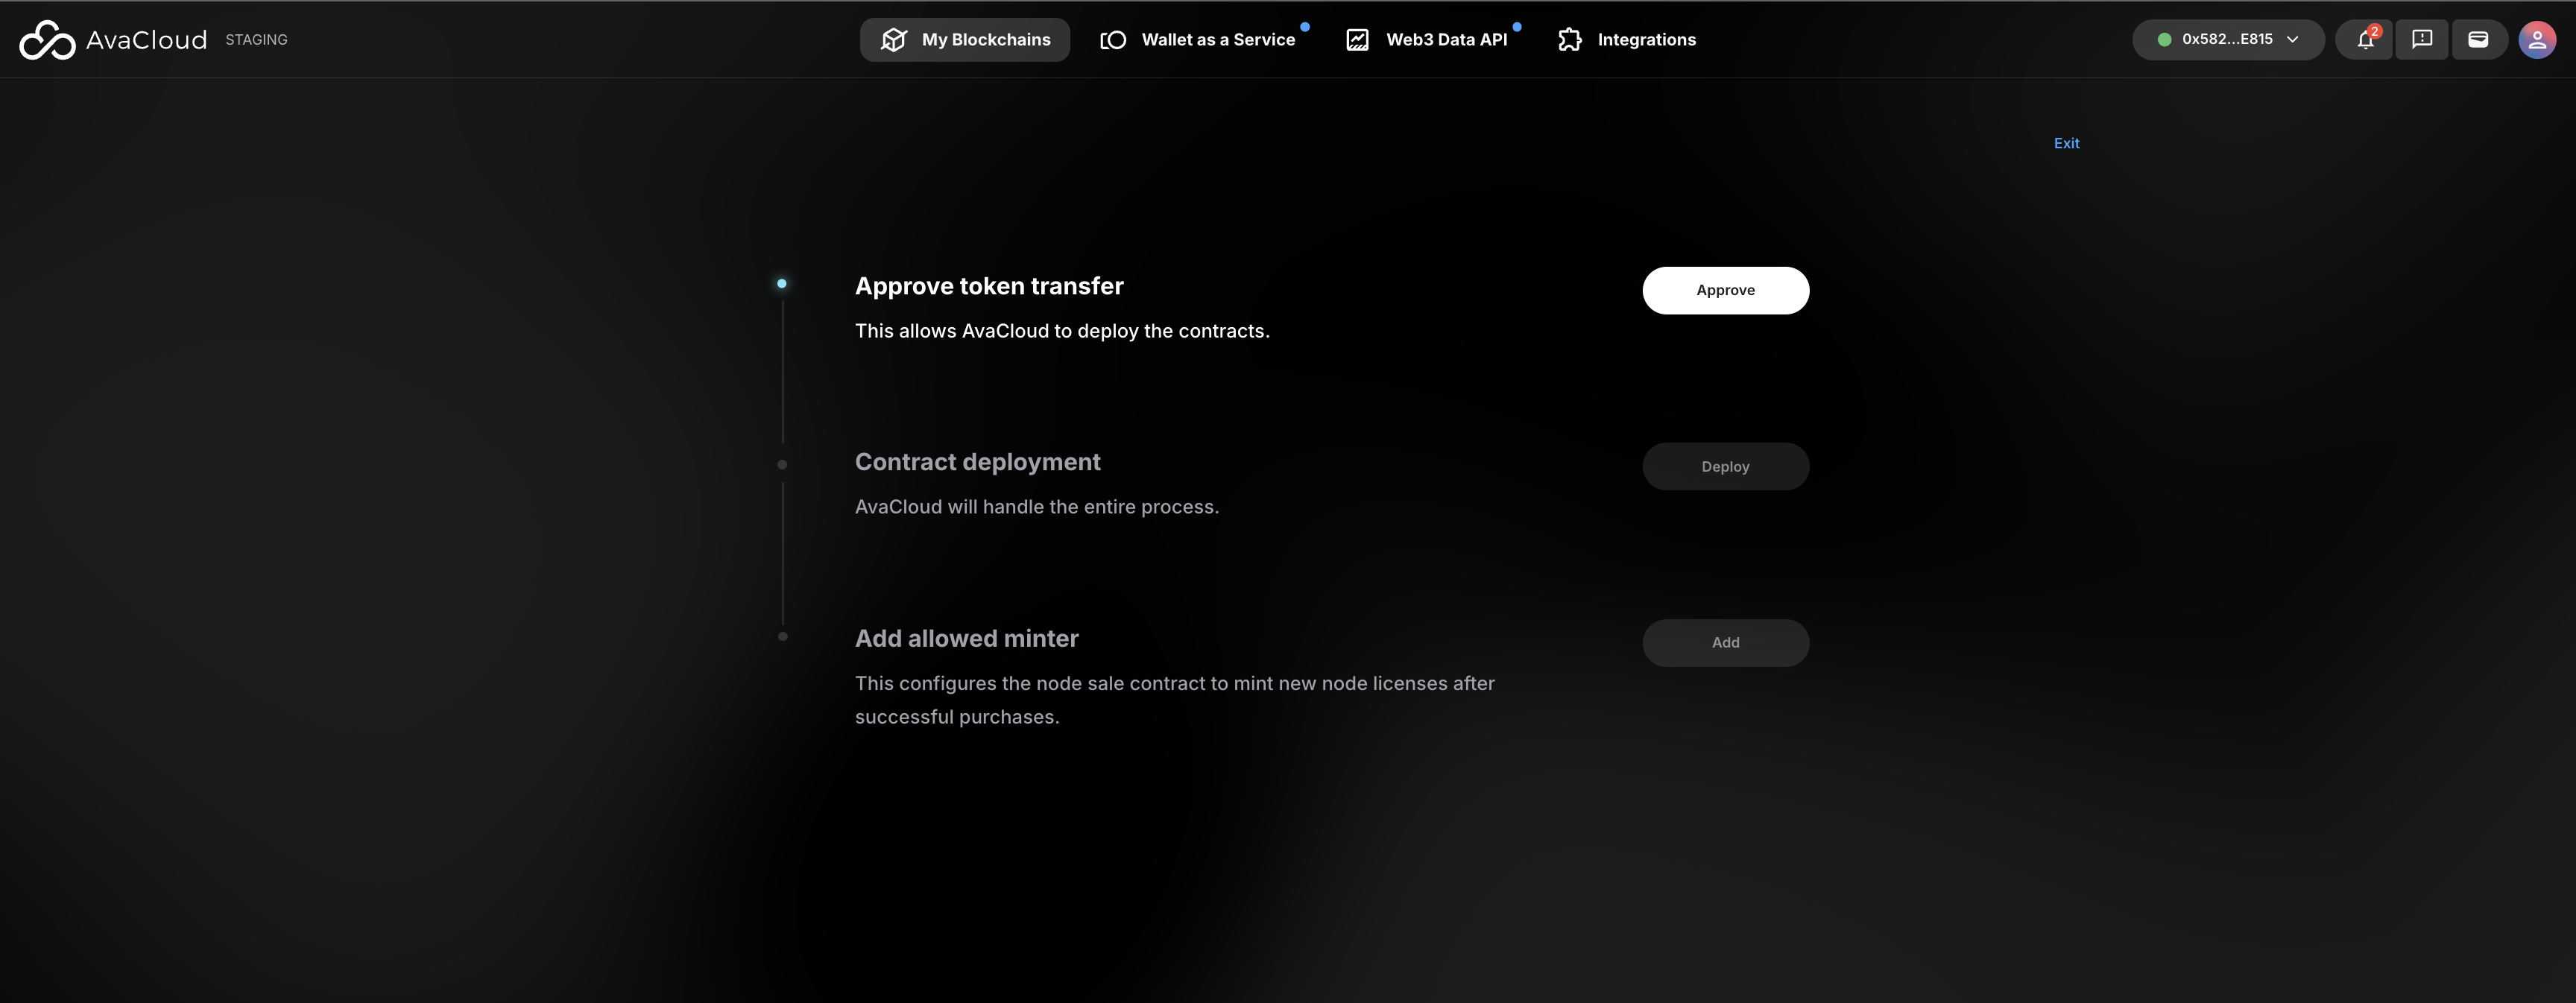Click the Exit link
The width and height of the screenshot is (2576, 1003).
tap(2066, 143)
